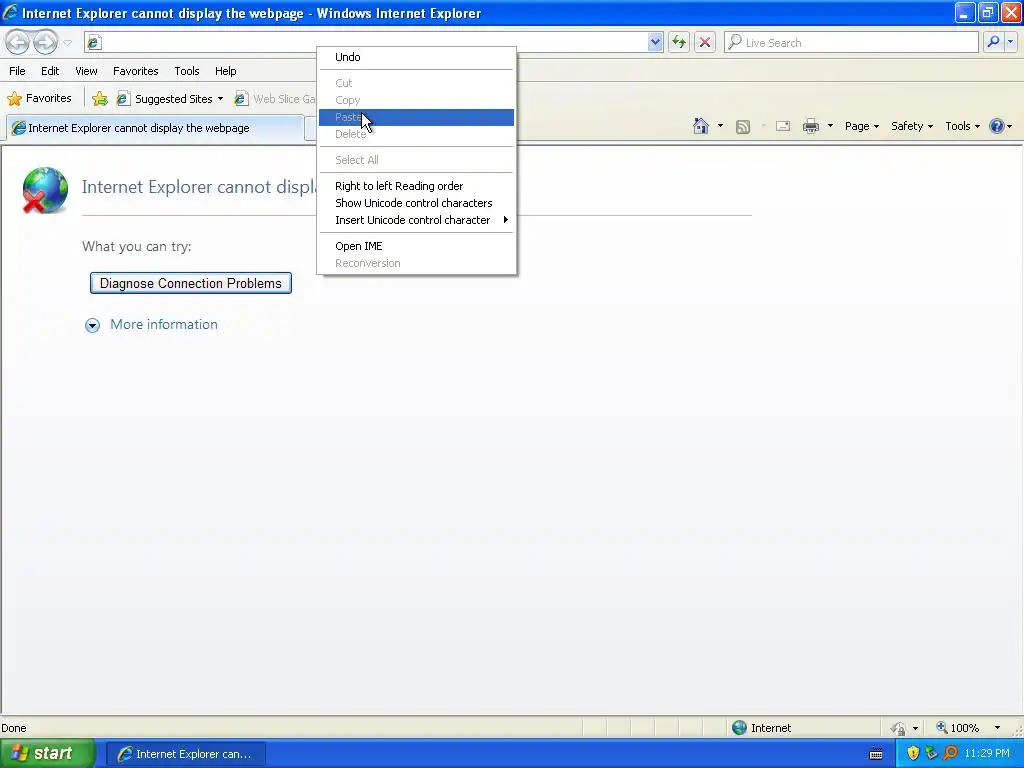This screenshot has width=1024, height=768.
Task: Open the Favorites menu in menu bar
Action: [x=135, y=71]
